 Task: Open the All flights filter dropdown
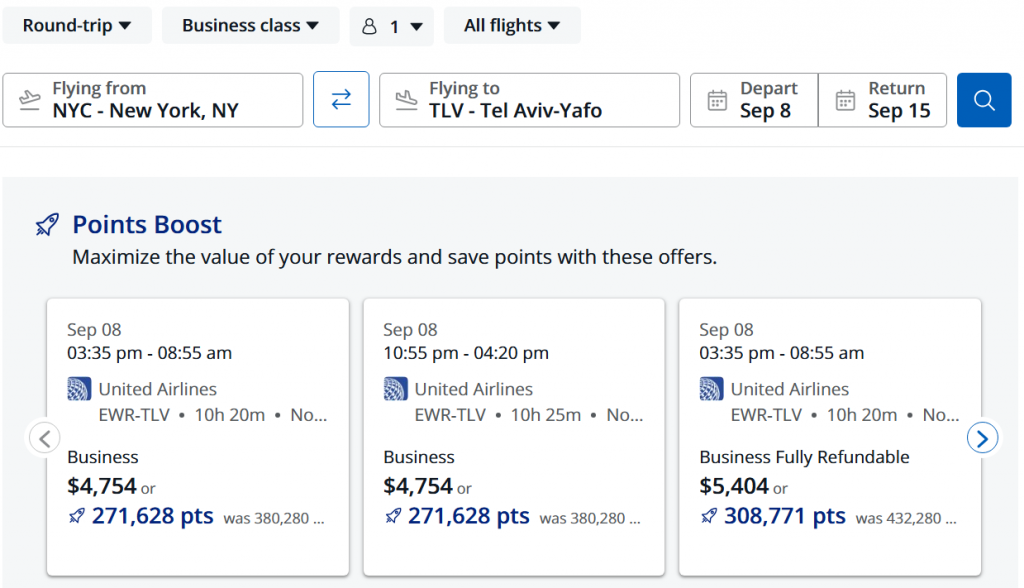click(x=512, y=25)
